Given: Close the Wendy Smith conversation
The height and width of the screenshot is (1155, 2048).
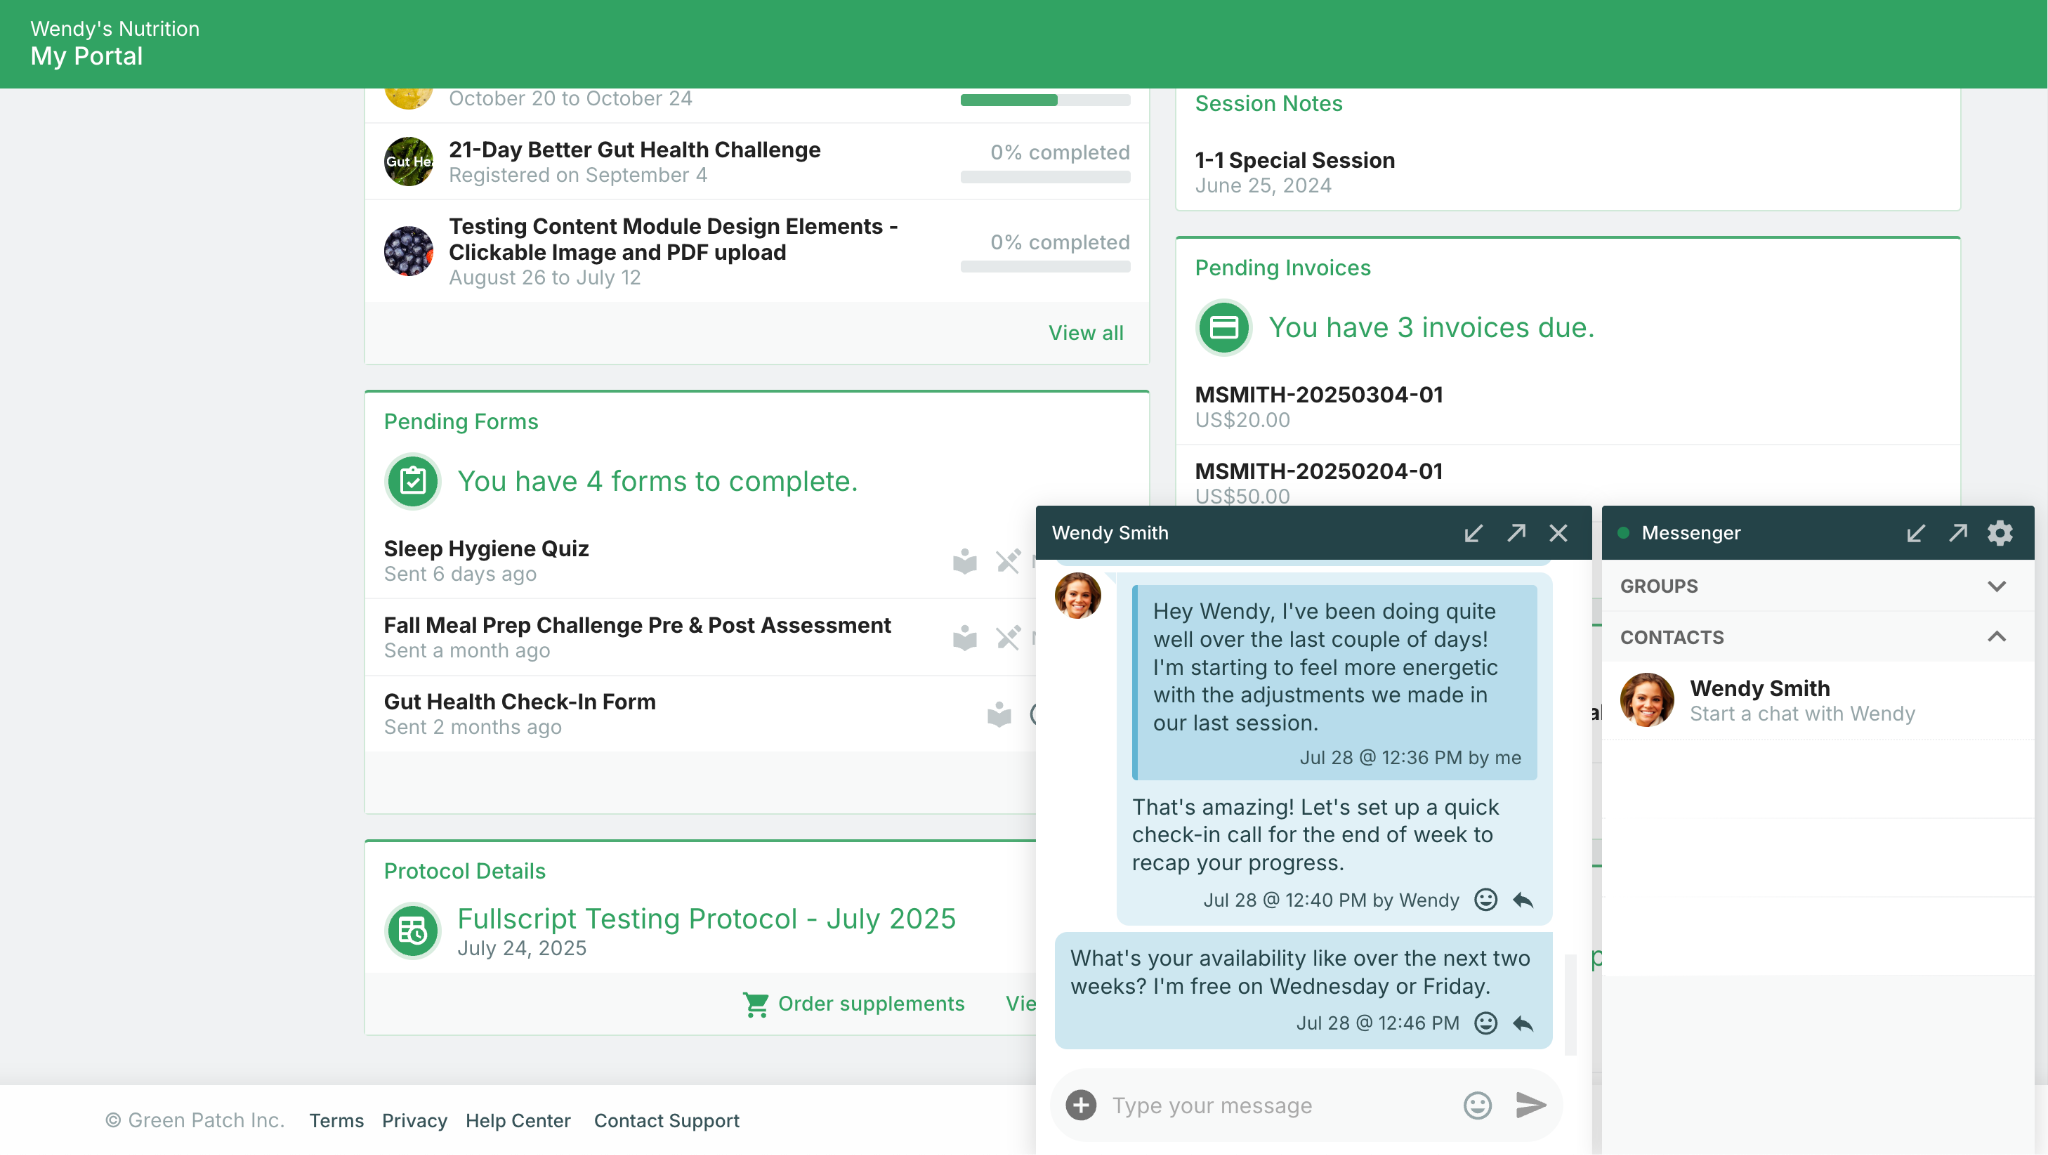Looking at the screenshot, I should [1558, 533].
